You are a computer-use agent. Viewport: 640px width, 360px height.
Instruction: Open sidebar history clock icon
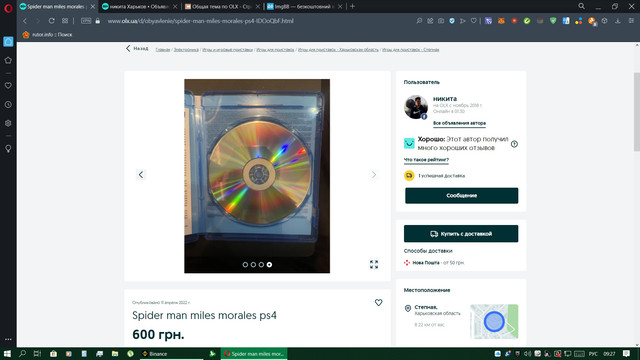(x=8, y=105)
